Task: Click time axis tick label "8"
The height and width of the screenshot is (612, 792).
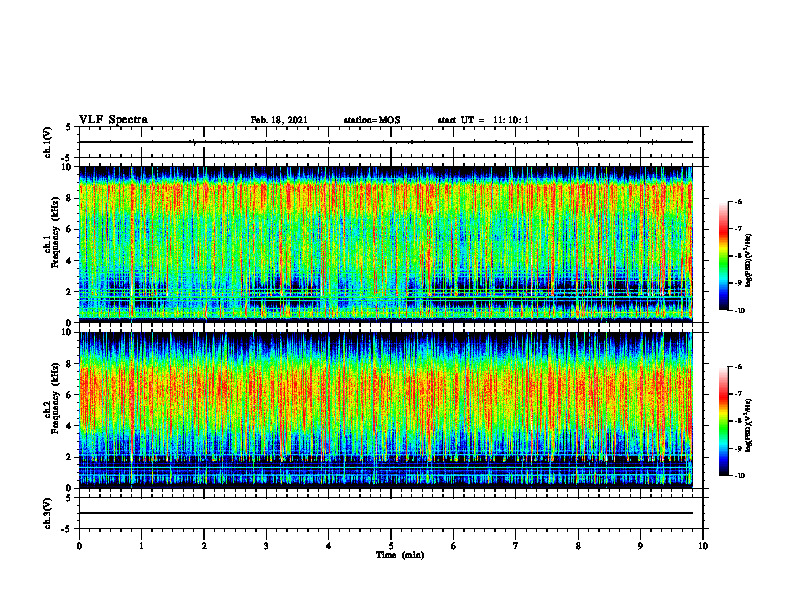Action: [578, 546]
